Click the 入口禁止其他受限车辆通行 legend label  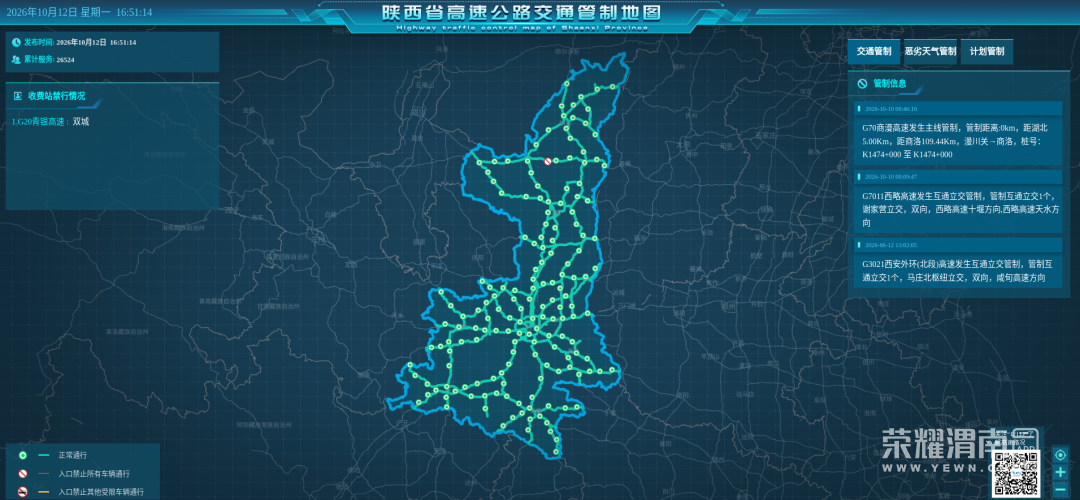[101, 492]
